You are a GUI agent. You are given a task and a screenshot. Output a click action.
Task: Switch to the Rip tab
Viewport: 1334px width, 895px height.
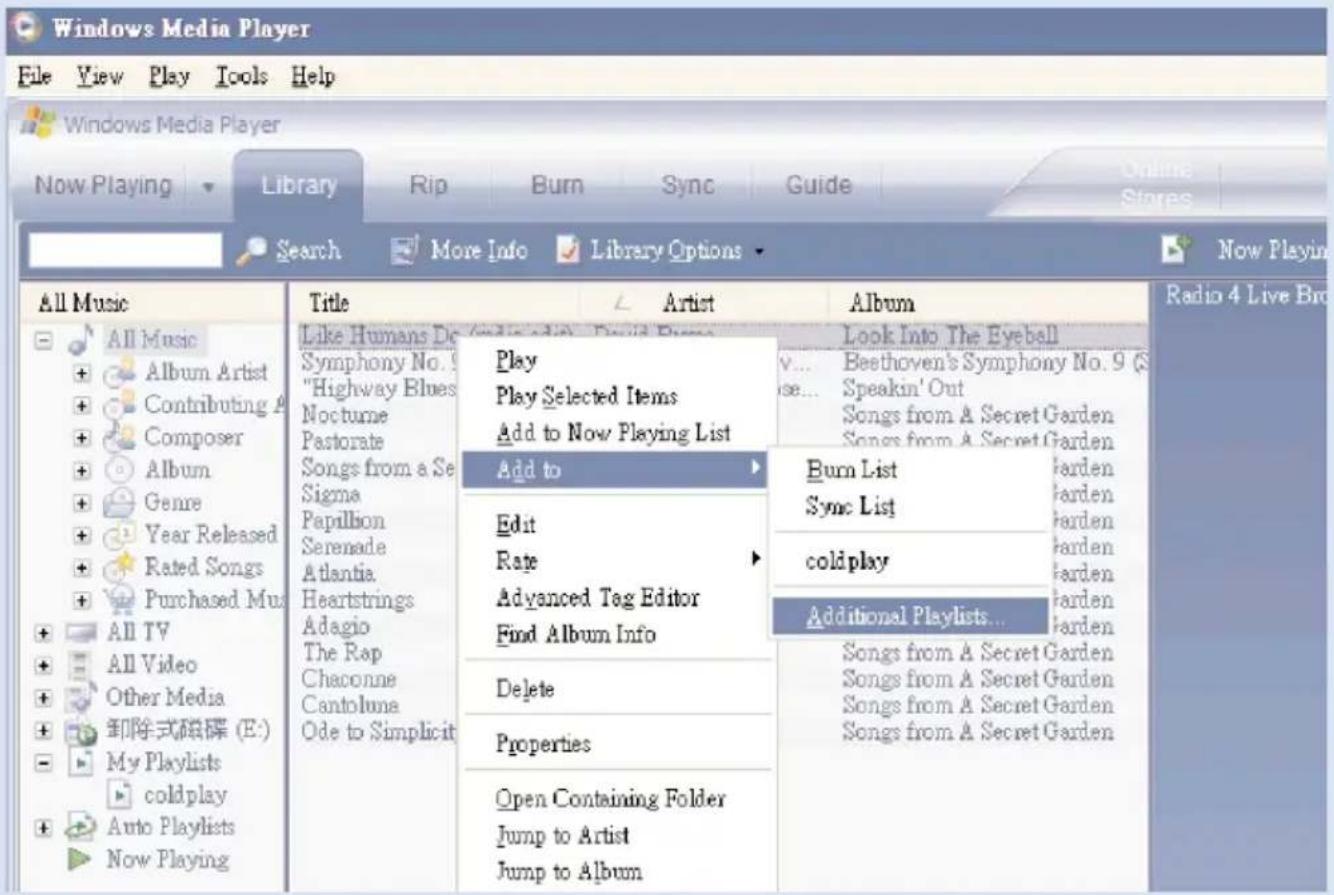point(427,186)
